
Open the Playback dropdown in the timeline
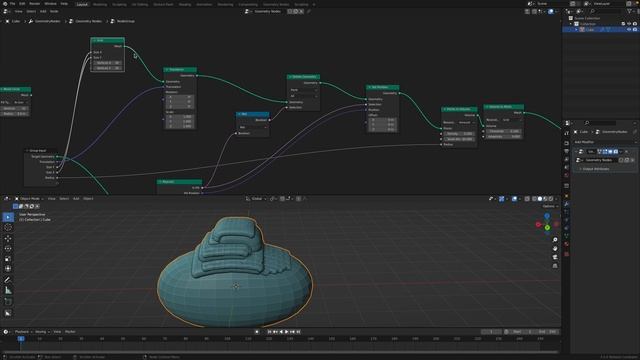24,332
